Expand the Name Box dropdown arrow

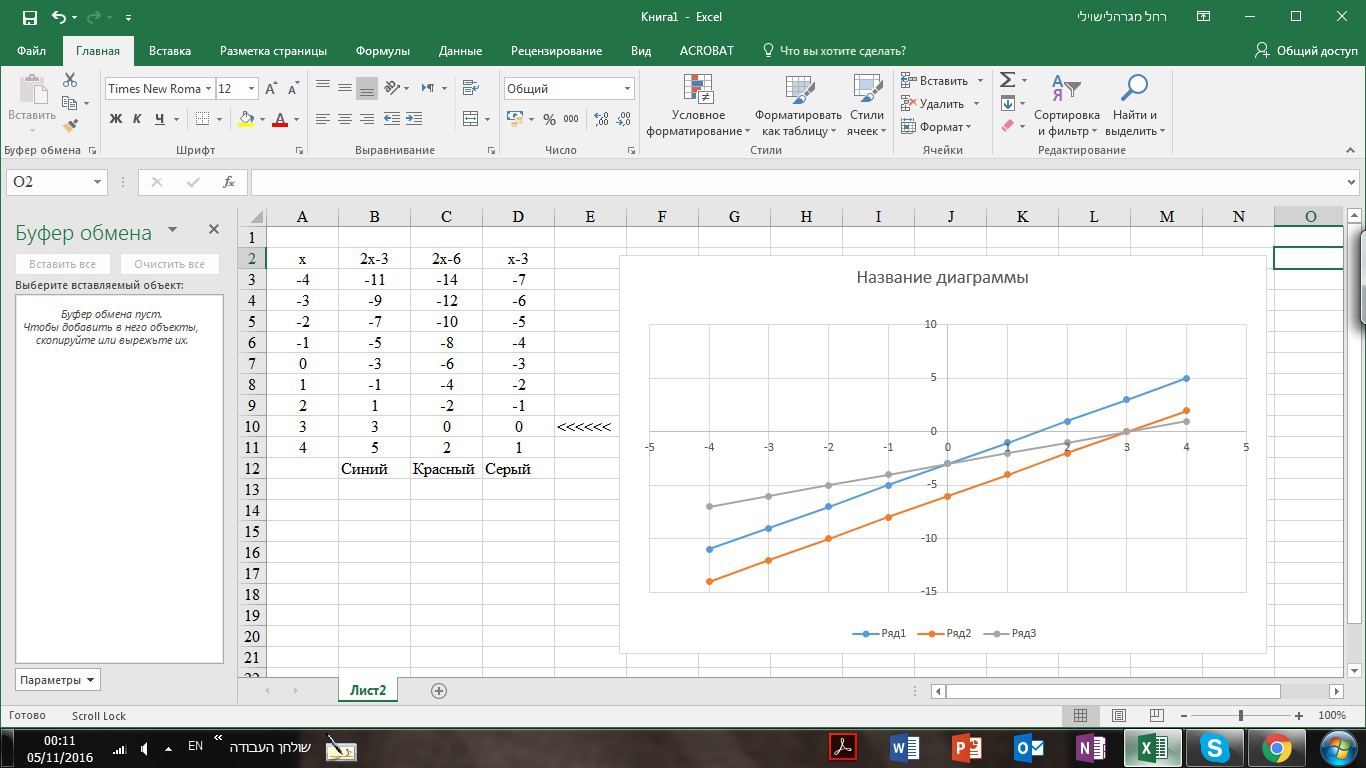click(x=97, y=182)
